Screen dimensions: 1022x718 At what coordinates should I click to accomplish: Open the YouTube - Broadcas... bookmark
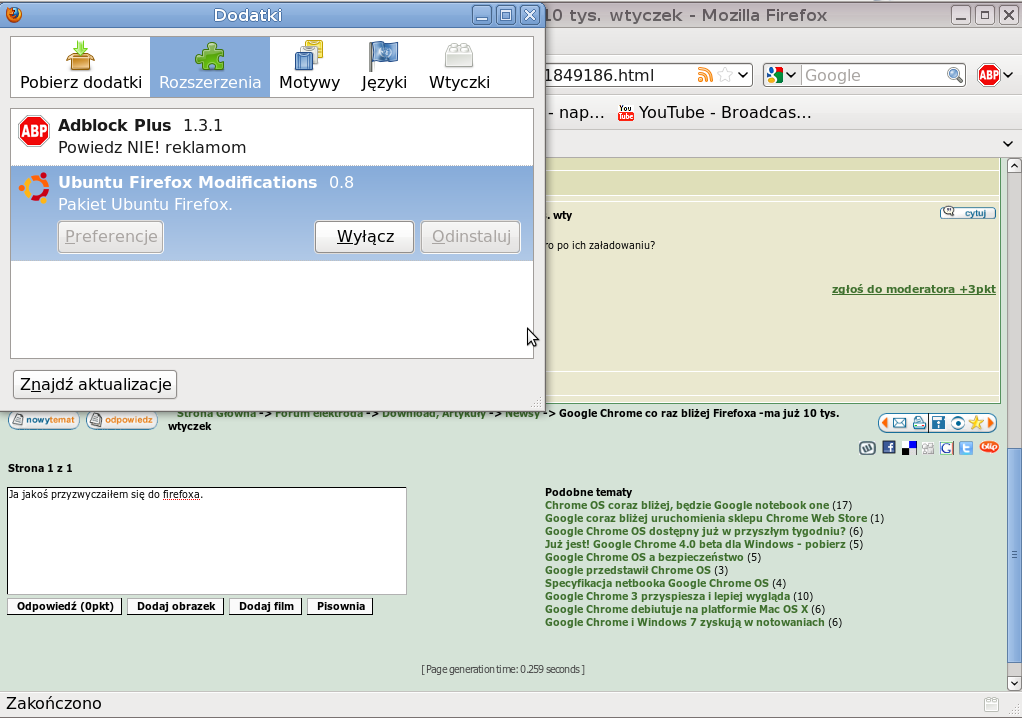(x=714, y=112)
